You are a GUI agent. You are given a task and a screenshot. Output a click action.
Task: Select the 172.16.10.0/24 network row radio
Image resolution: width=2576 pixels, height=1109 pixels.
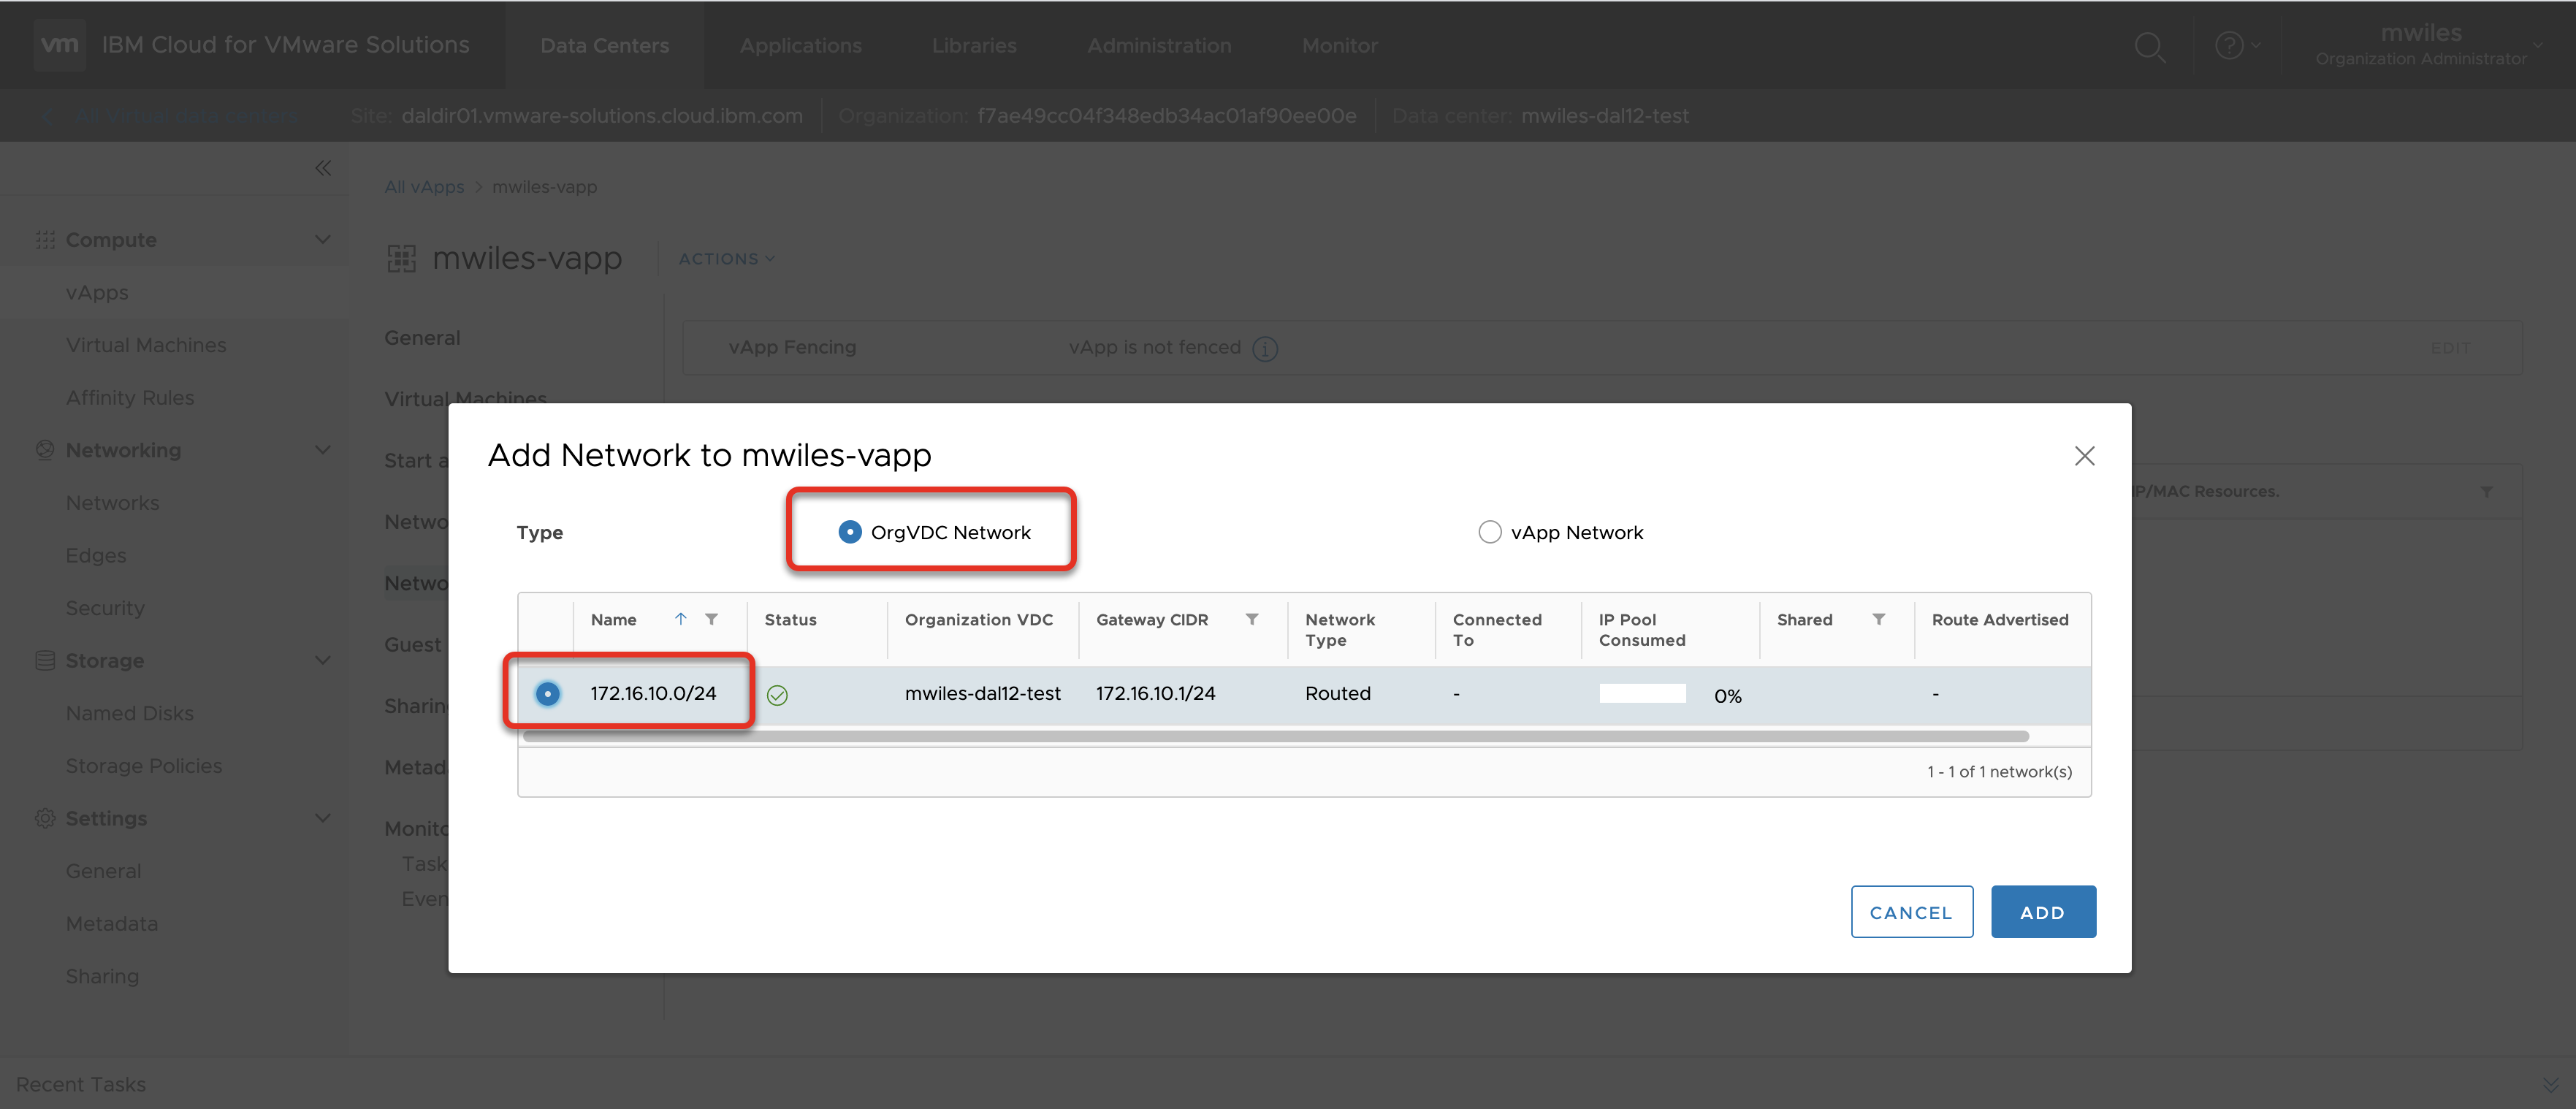coord(547,694)
